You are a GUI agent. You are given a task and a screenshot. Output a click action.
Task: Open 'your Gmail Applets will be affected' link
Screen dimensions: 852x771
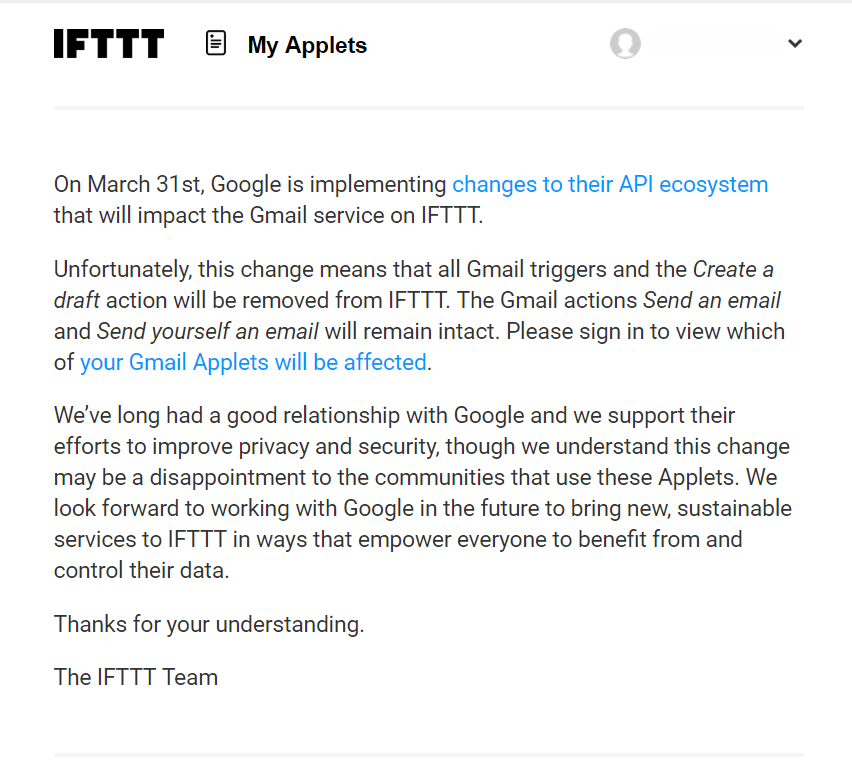point(253,362)
